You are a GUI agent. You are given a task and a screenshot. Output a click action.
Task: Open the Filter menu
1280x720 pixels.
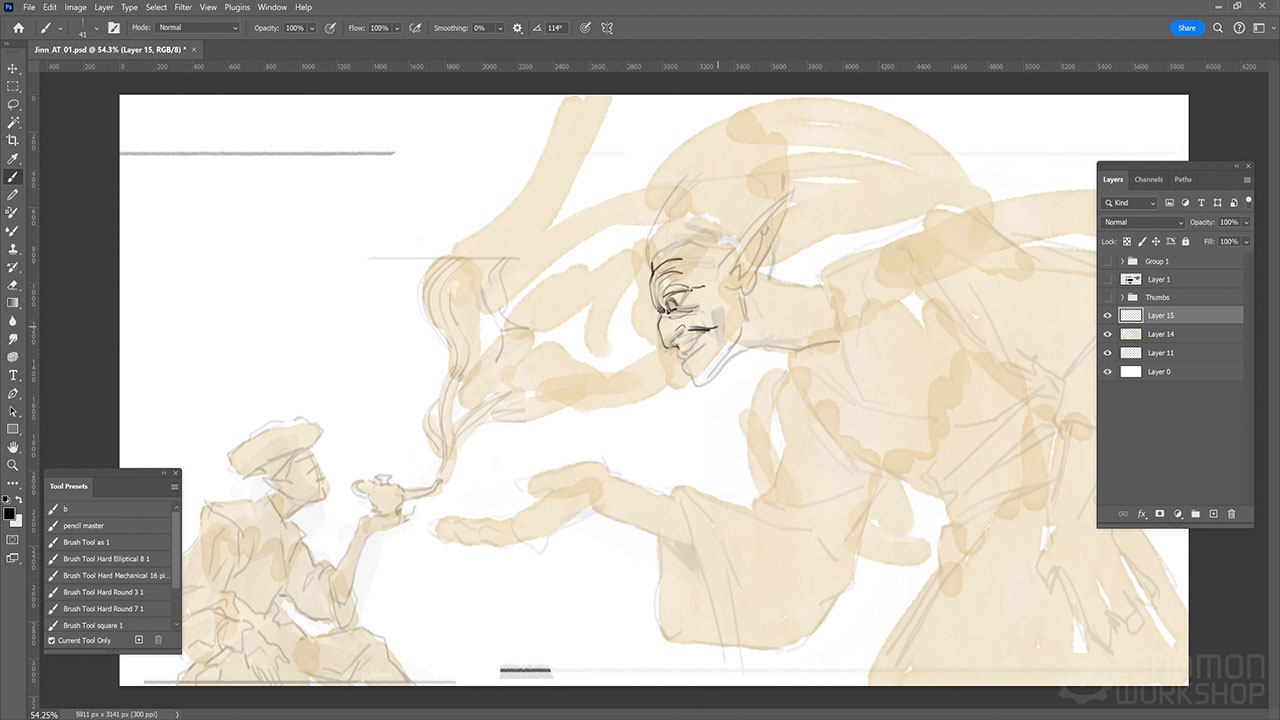[183, 7]
